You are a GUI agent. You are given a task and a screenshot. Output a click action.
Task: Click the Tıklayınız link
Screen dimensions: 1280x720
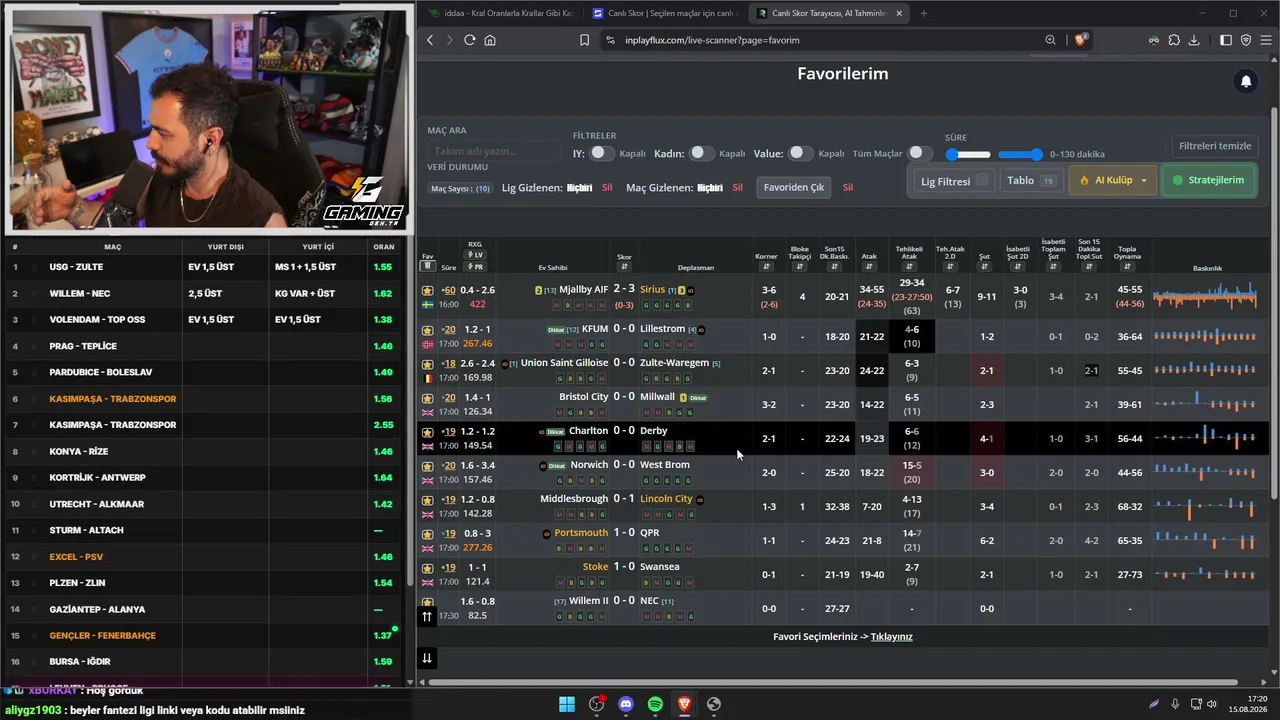click(892, 637)
